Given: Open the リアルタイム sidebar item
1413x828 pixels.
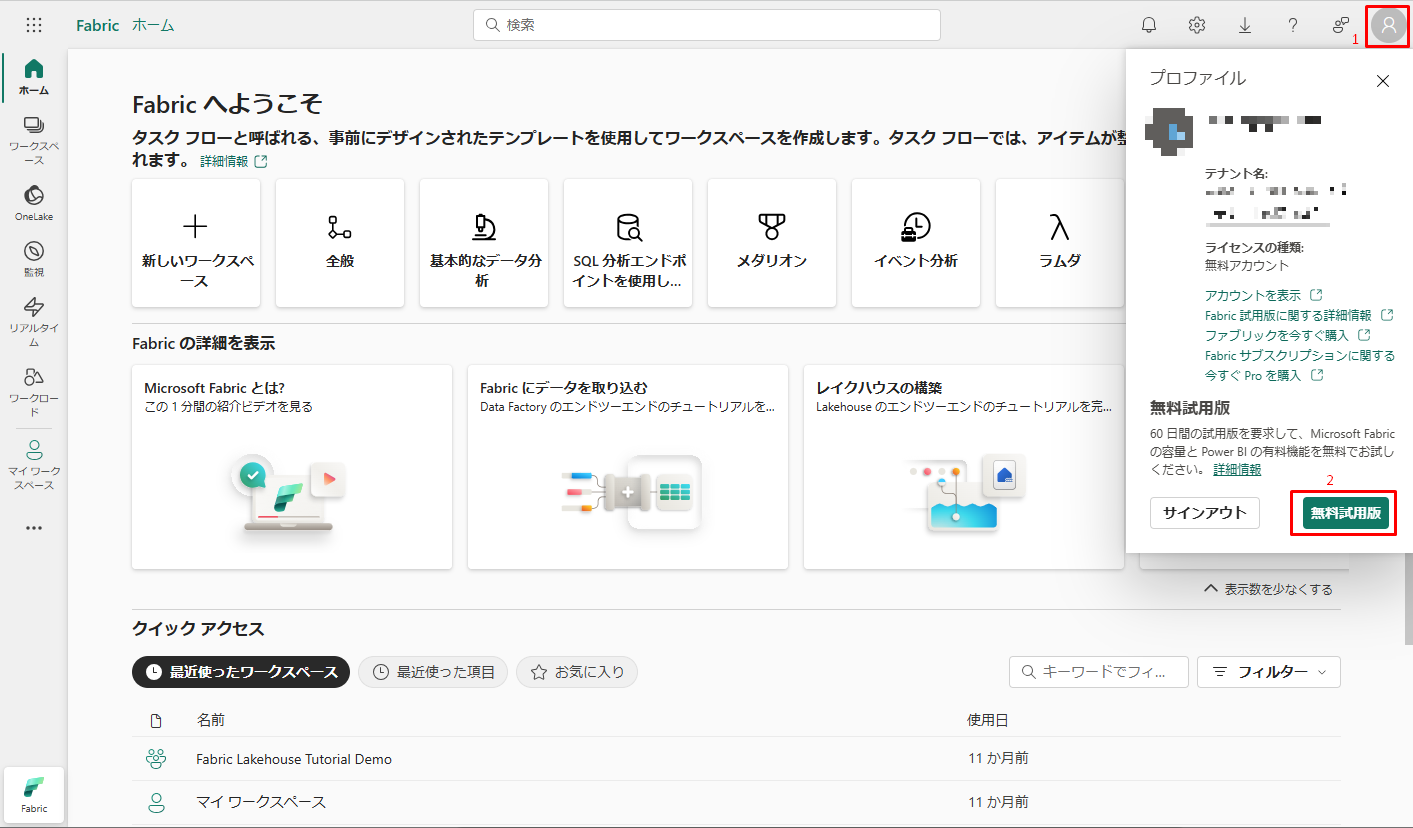Looking at the screenshot, I should click(34, 320).
